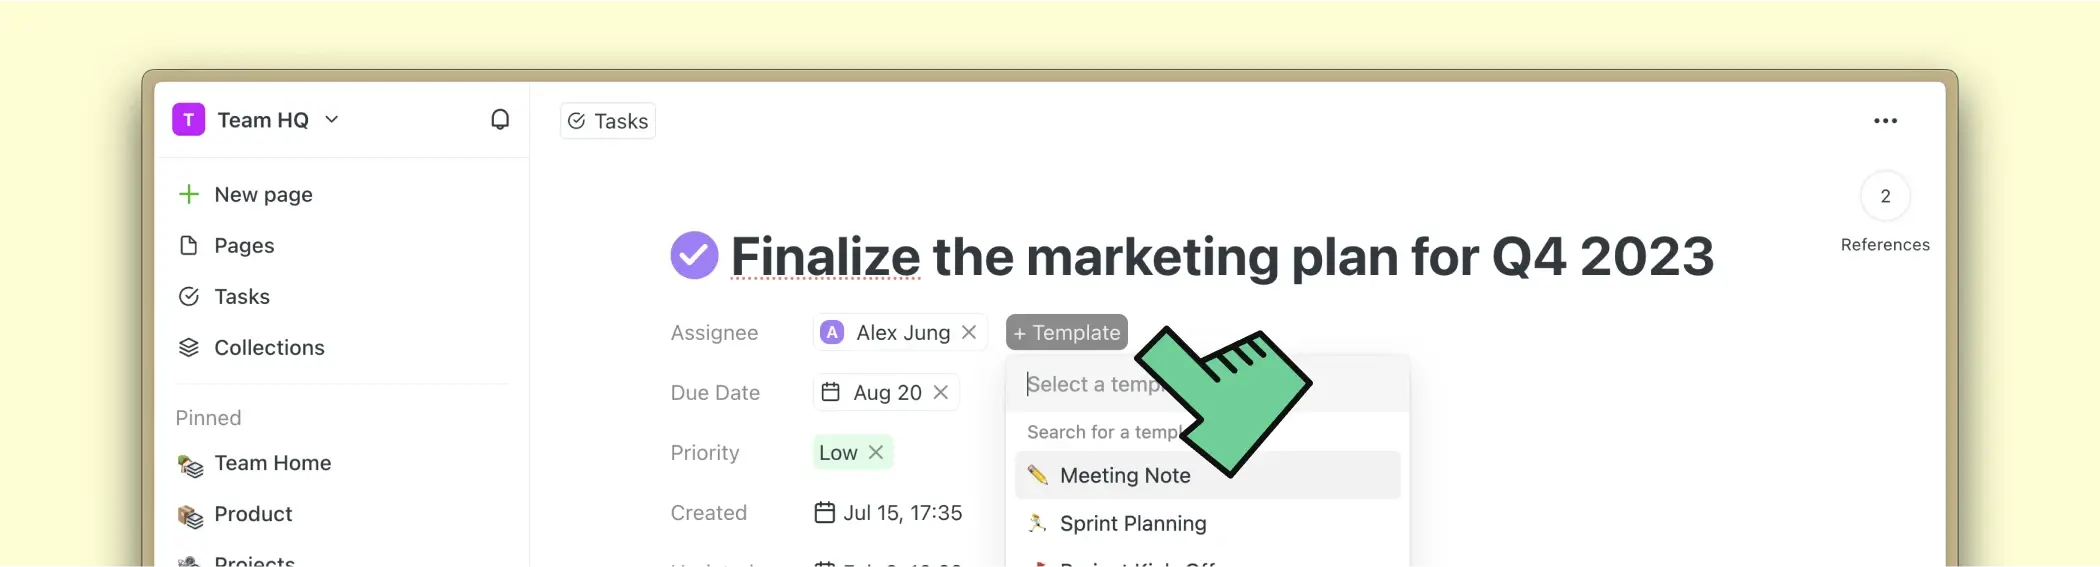Open the + Template dropdown button

[1066, 332]
